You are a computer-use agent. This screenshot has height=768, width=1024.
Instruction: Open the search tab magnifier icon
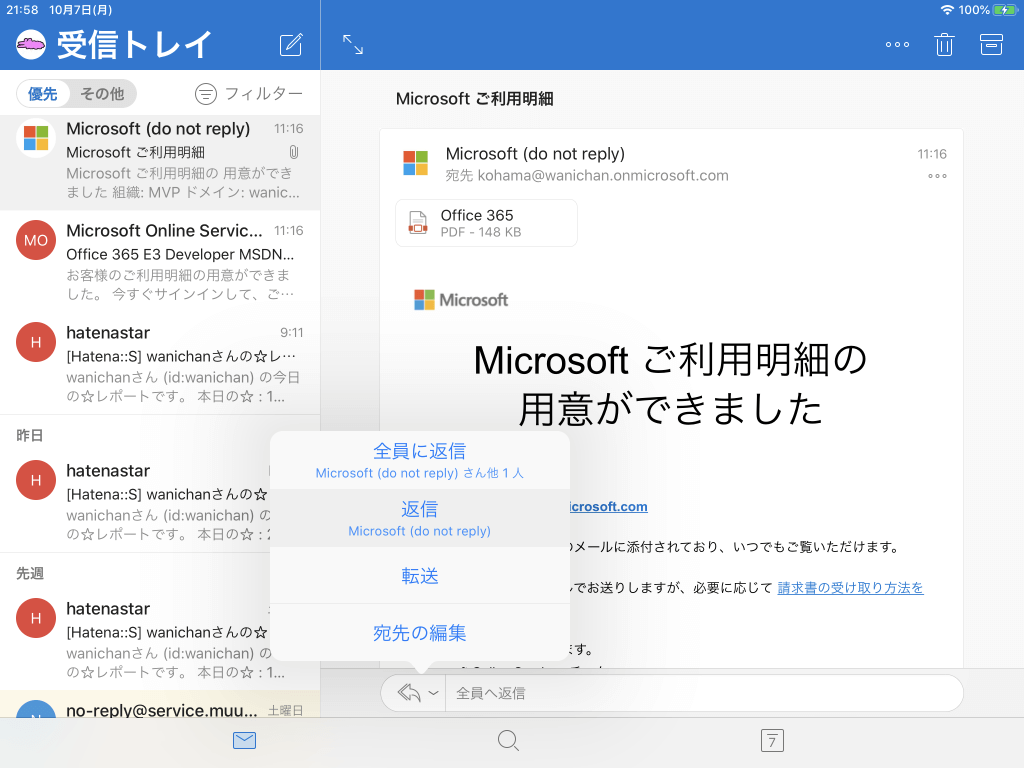(508, 741)
